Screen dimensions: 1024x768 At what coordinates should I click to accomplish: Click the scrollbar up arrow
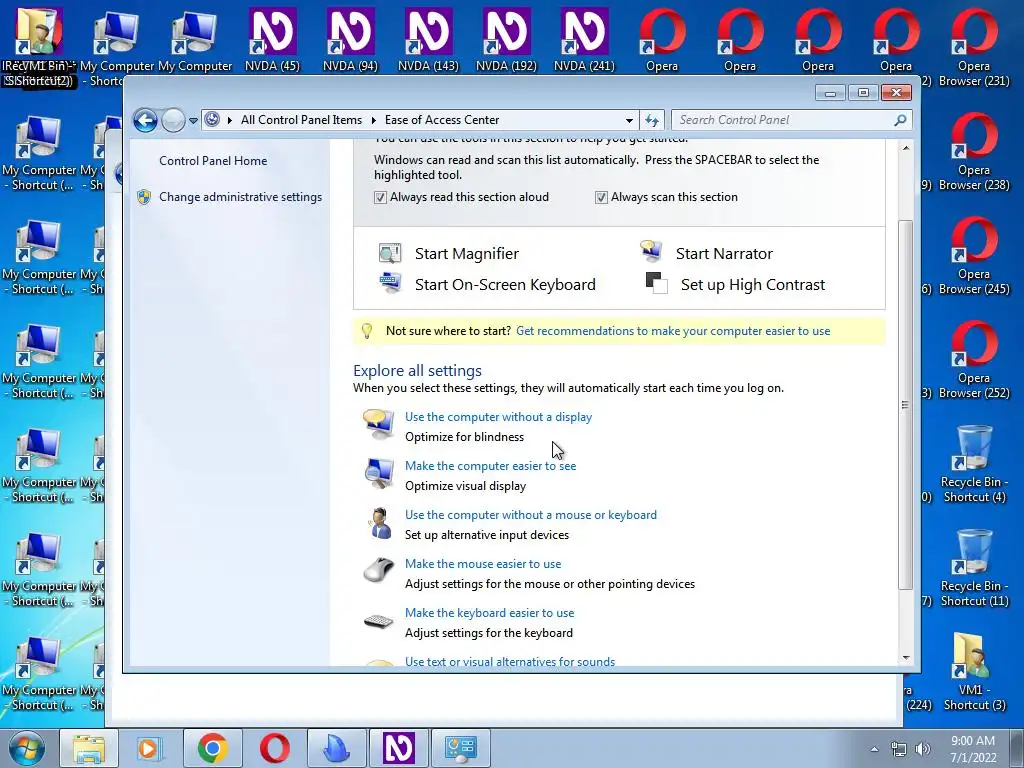click(x=905, y=148)
